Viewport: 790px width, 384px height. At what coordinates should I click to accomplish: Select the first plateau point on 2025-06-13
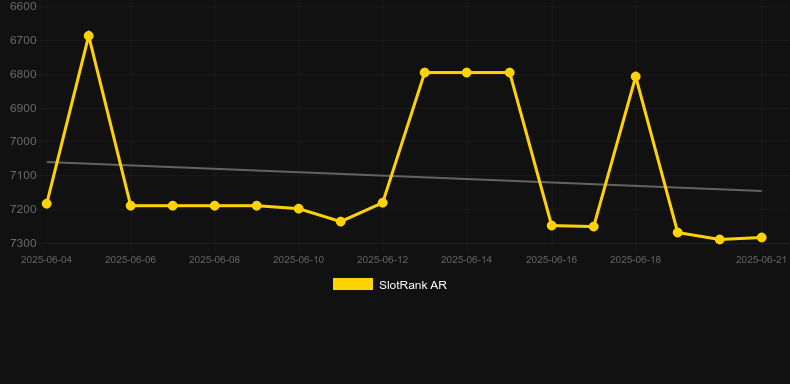(425, 73)
